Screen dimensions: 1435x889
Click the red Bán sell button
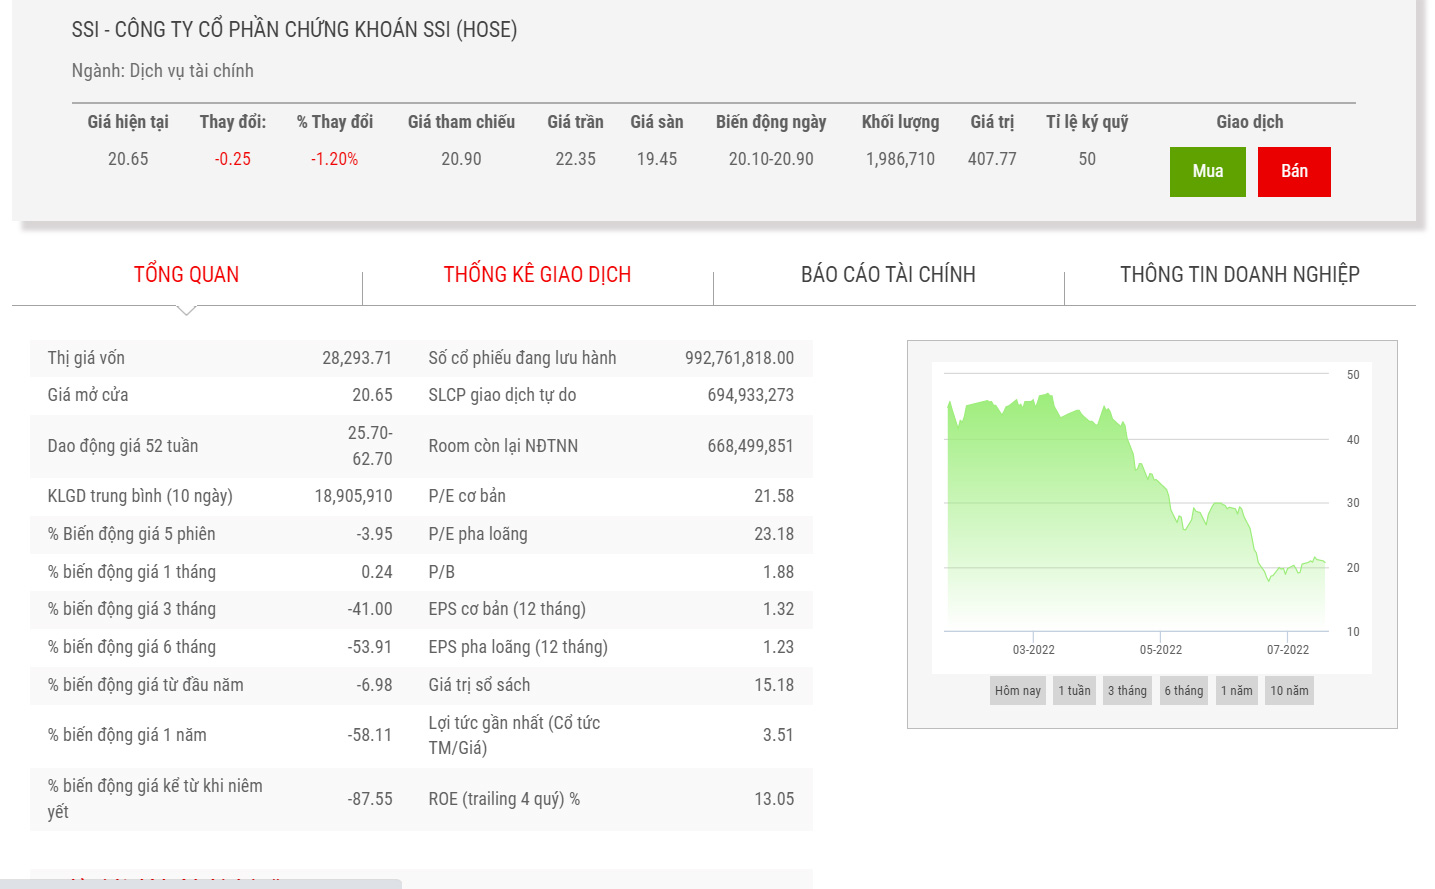pyautogui.click(x=1293, y=171)
